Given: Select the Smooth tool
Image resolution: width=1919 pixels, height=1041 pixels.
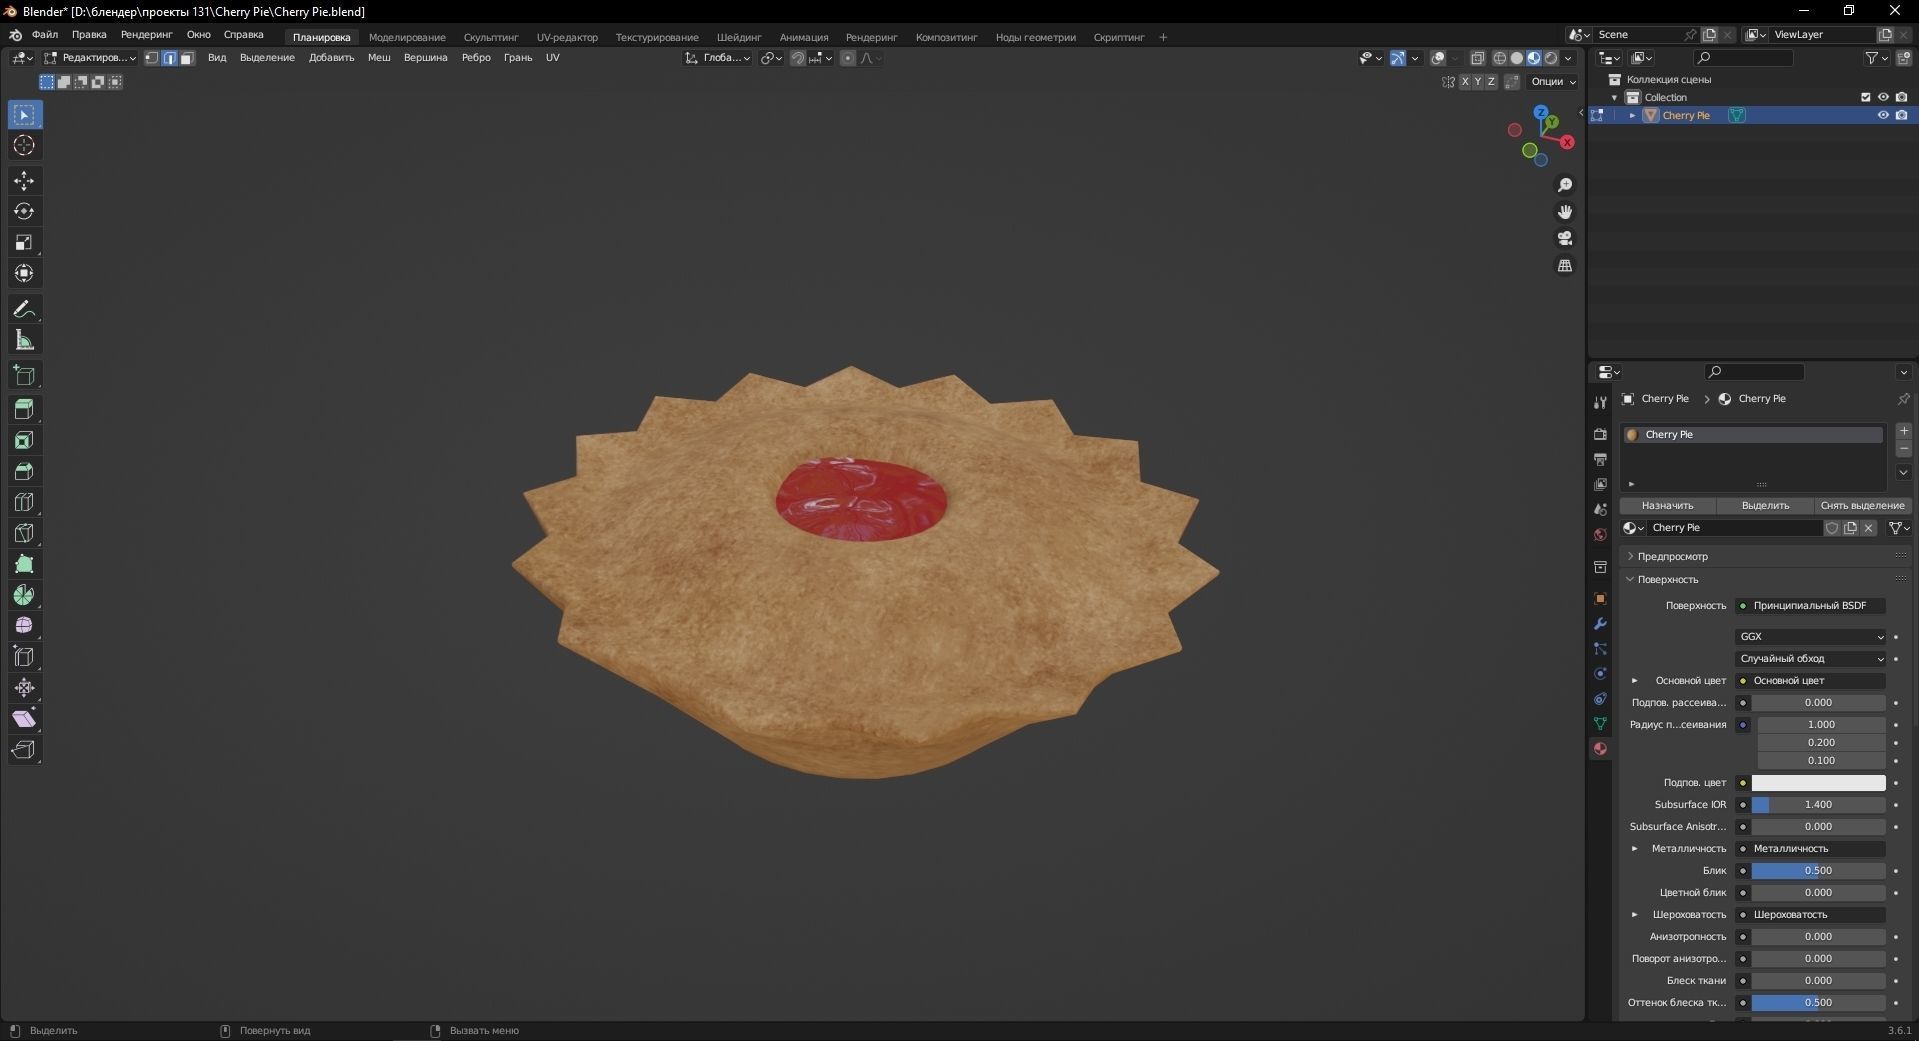Looking at the screenshot, I should tap(24, 626).
